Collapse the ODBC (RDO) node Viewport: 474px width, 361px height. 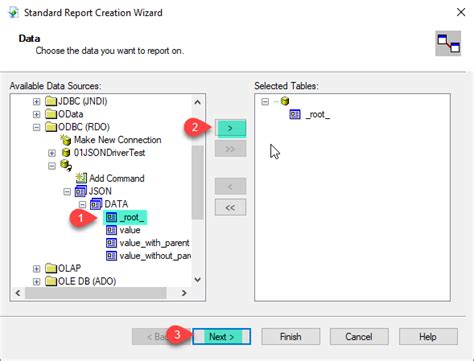click(x=36, y=127)
